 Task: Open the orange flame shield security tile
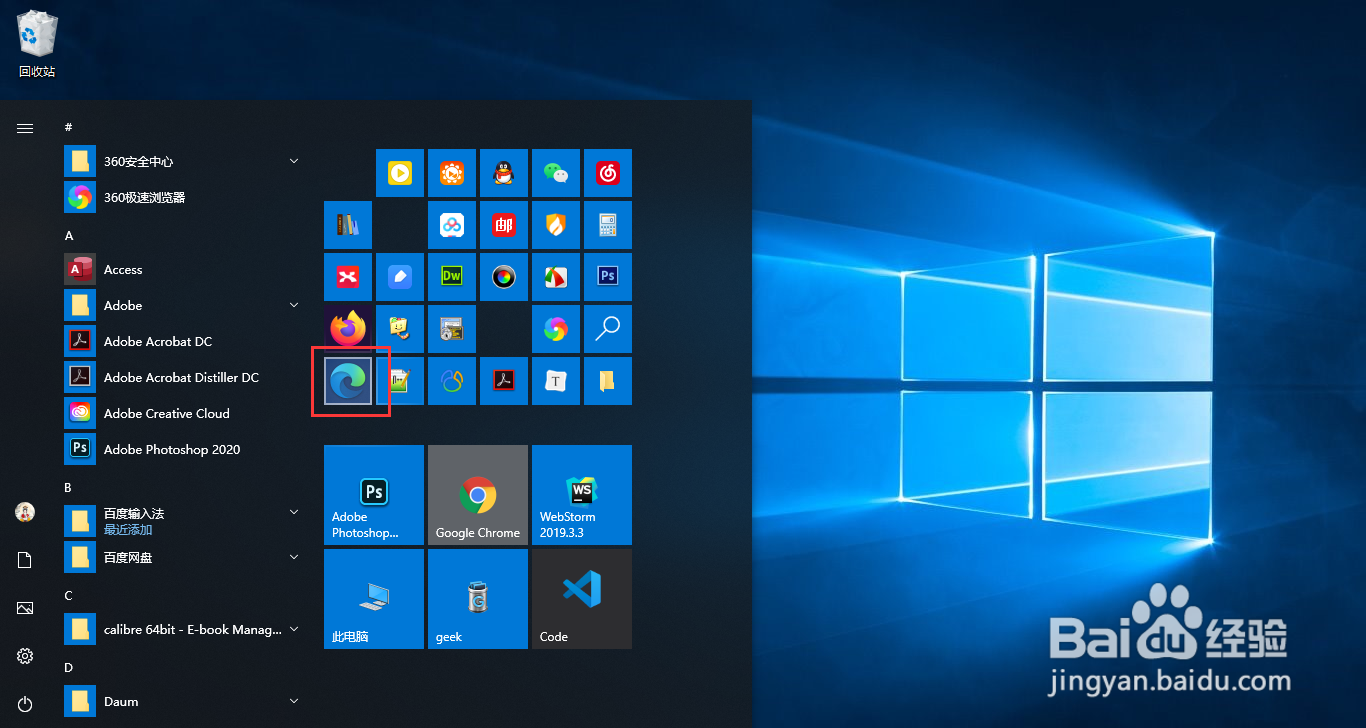click(556, 225)
